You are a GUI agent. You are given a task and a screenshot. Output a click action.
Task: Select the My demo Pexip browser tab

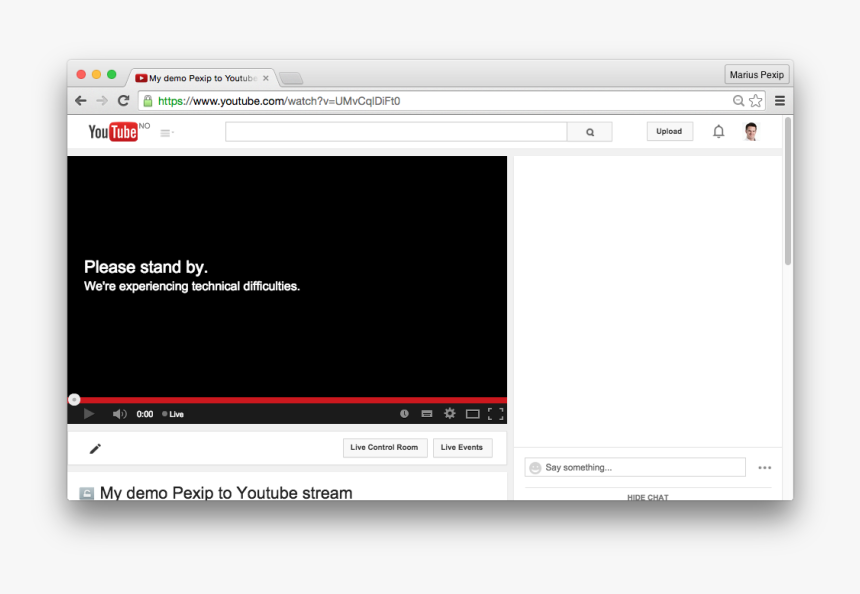point(202,78)
